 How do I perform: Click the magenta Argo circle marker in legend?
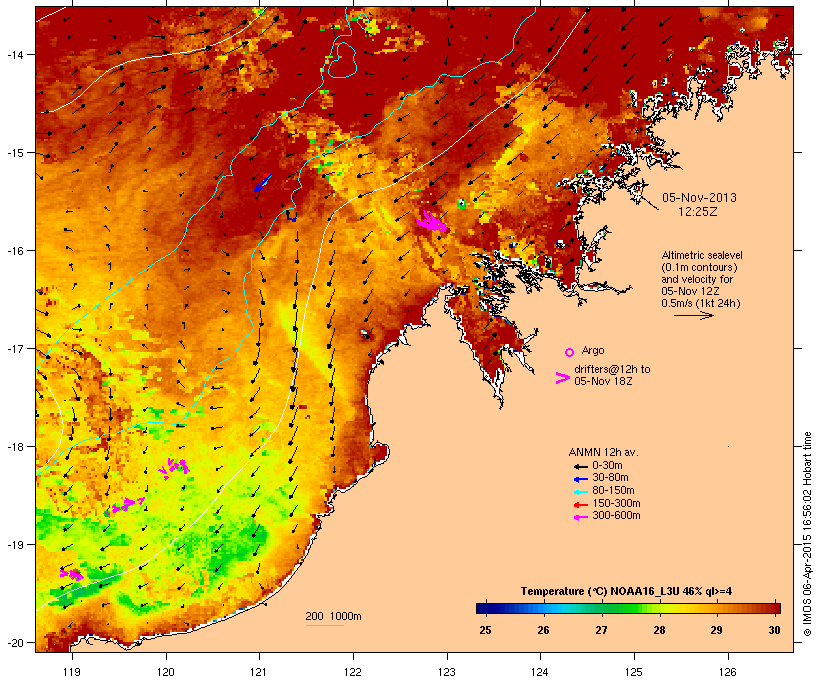570,352
